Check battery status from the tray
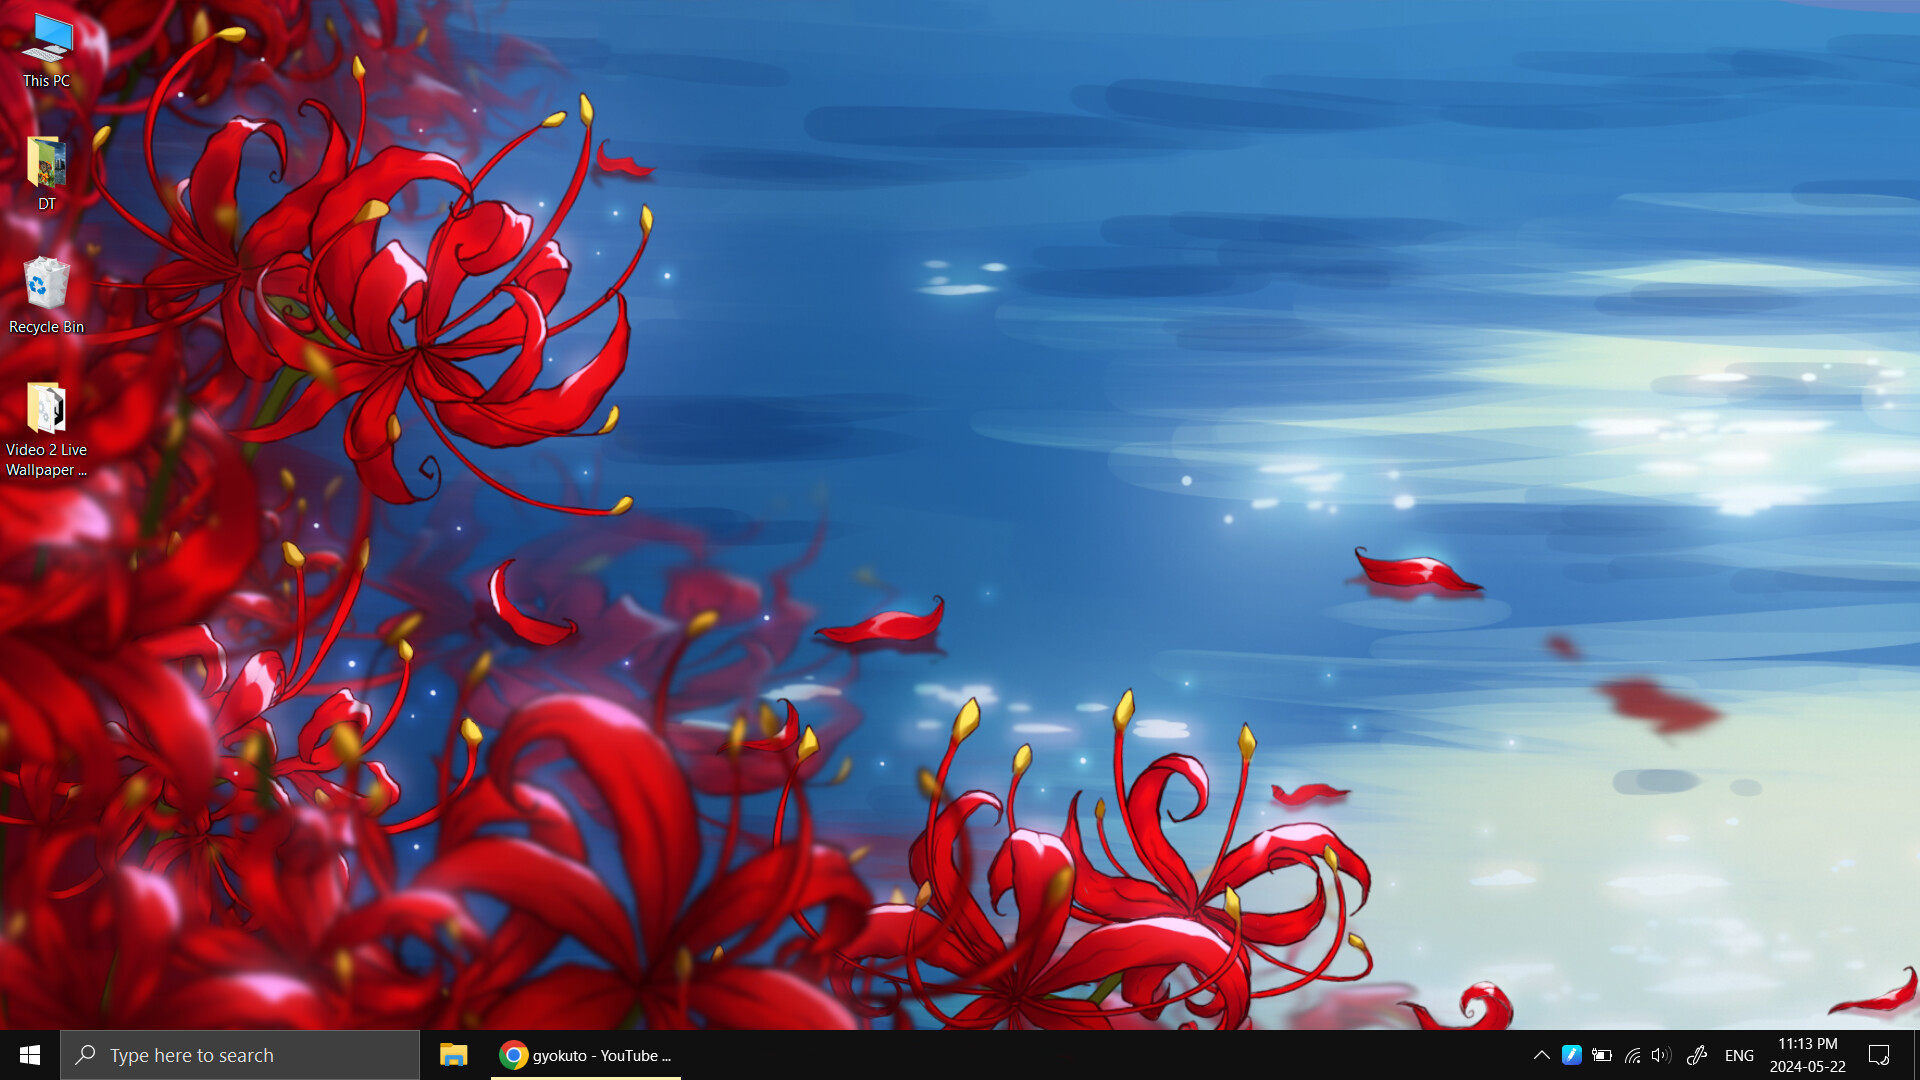The width and height of the screenshot is (1920, 1080). tap(1601, 1055)
